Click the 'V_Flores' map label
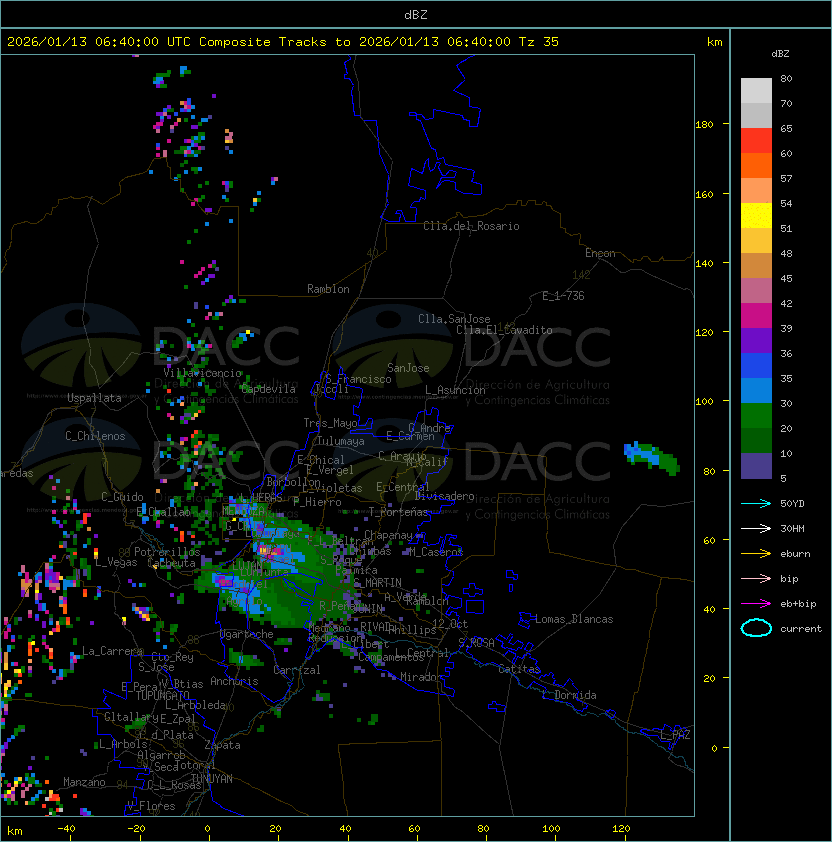The width and height of the screenshot is (832, 842). pyautogui.click(x=151, y=807)
